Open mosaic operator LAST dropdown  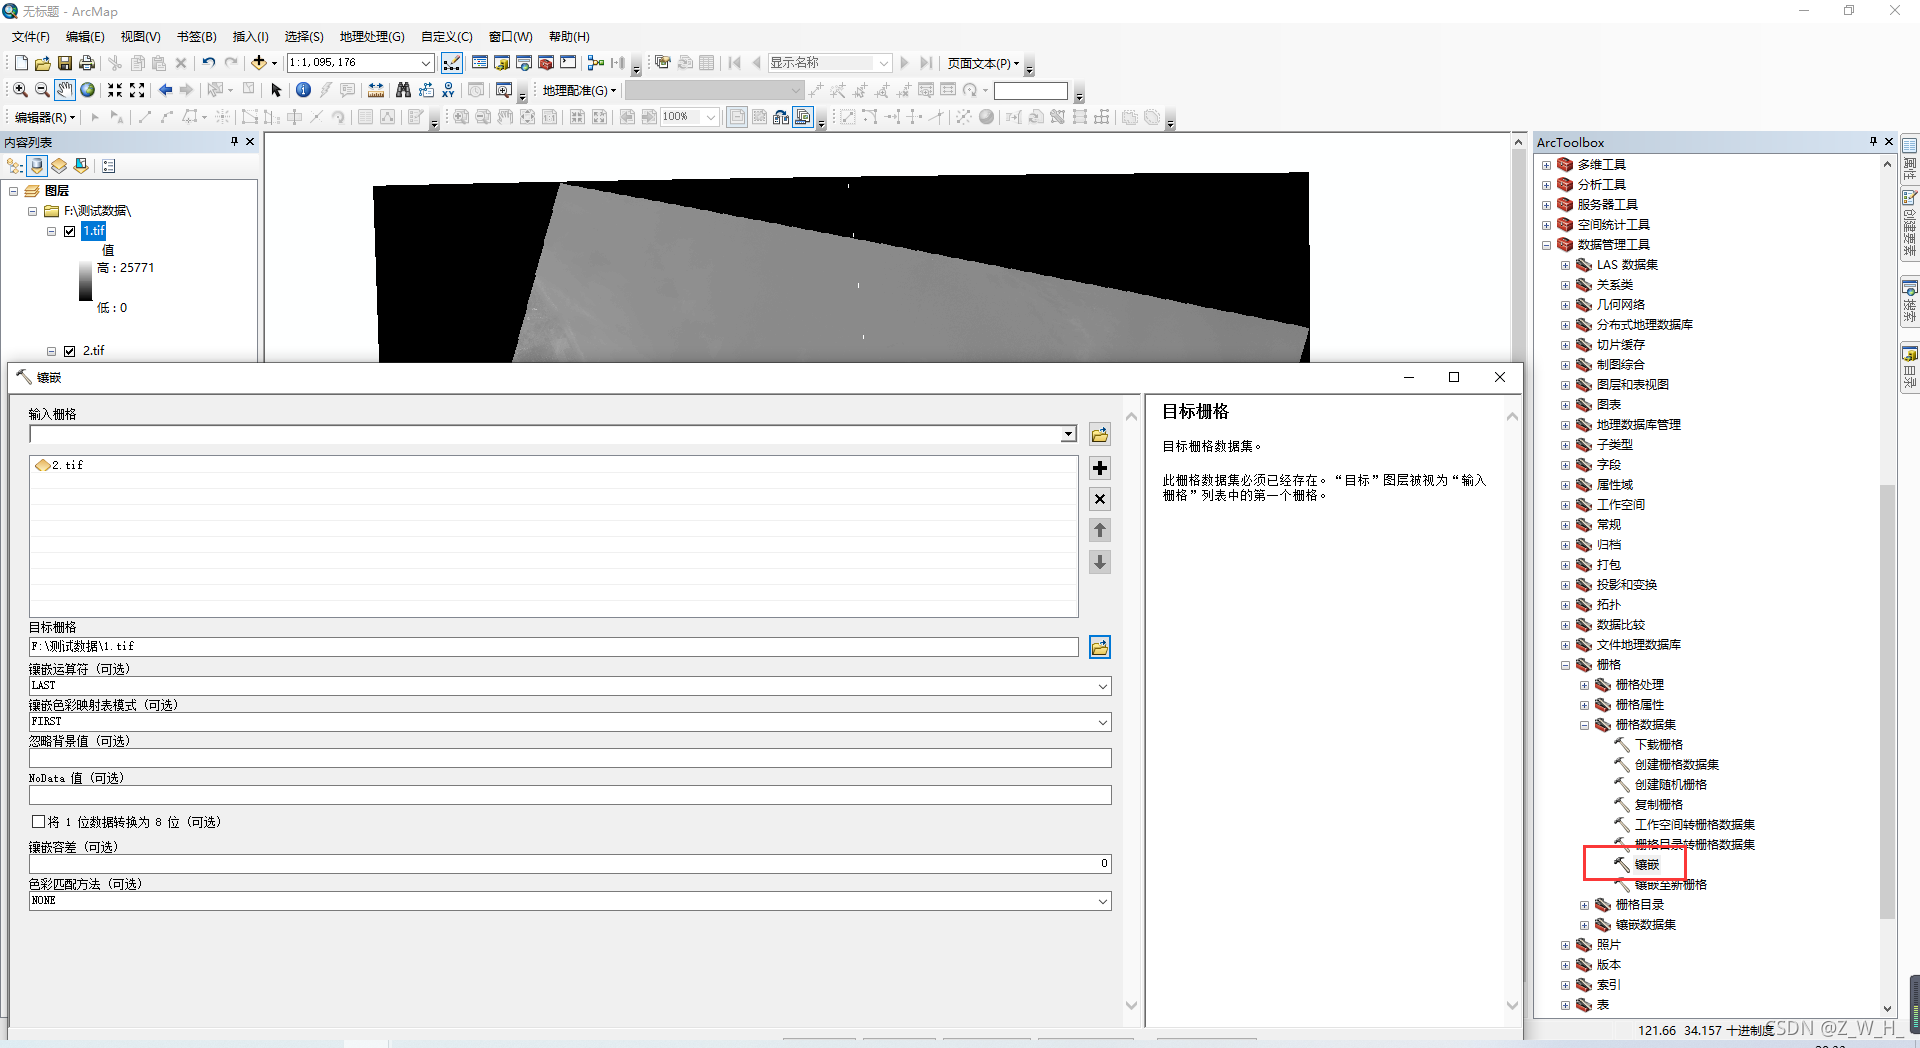click(x=1103, y=686)
